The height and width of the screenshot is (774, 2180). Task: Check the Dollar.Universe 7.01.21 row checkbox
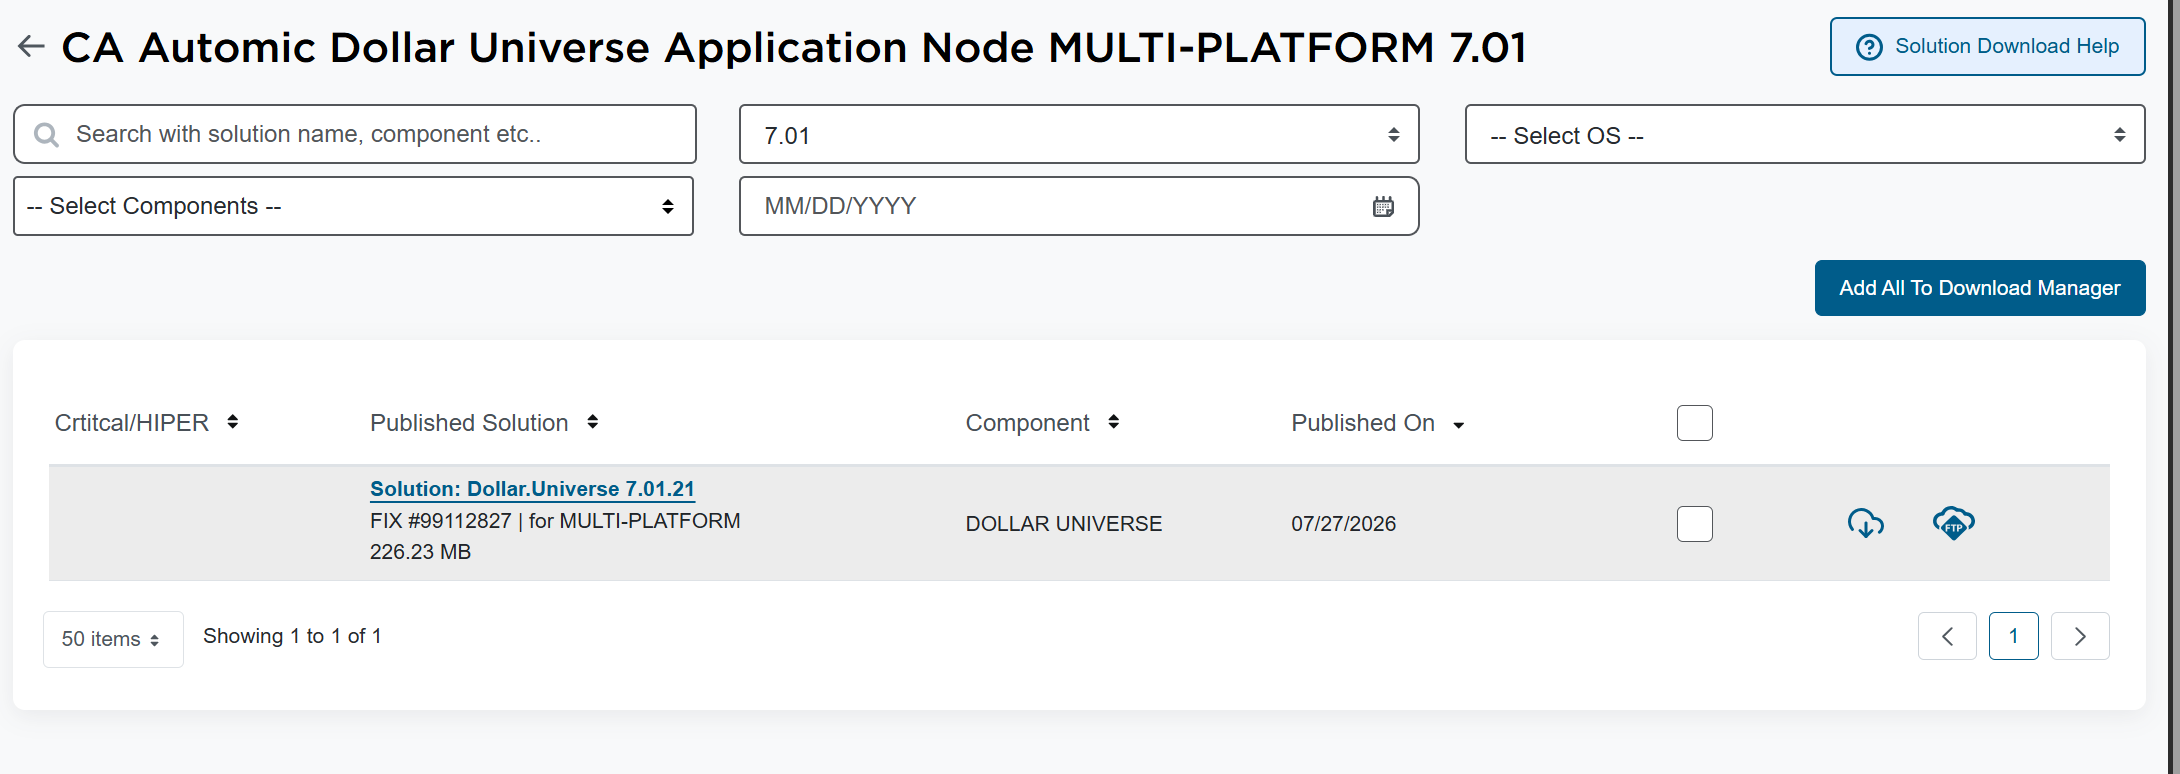coord(1695,524)
